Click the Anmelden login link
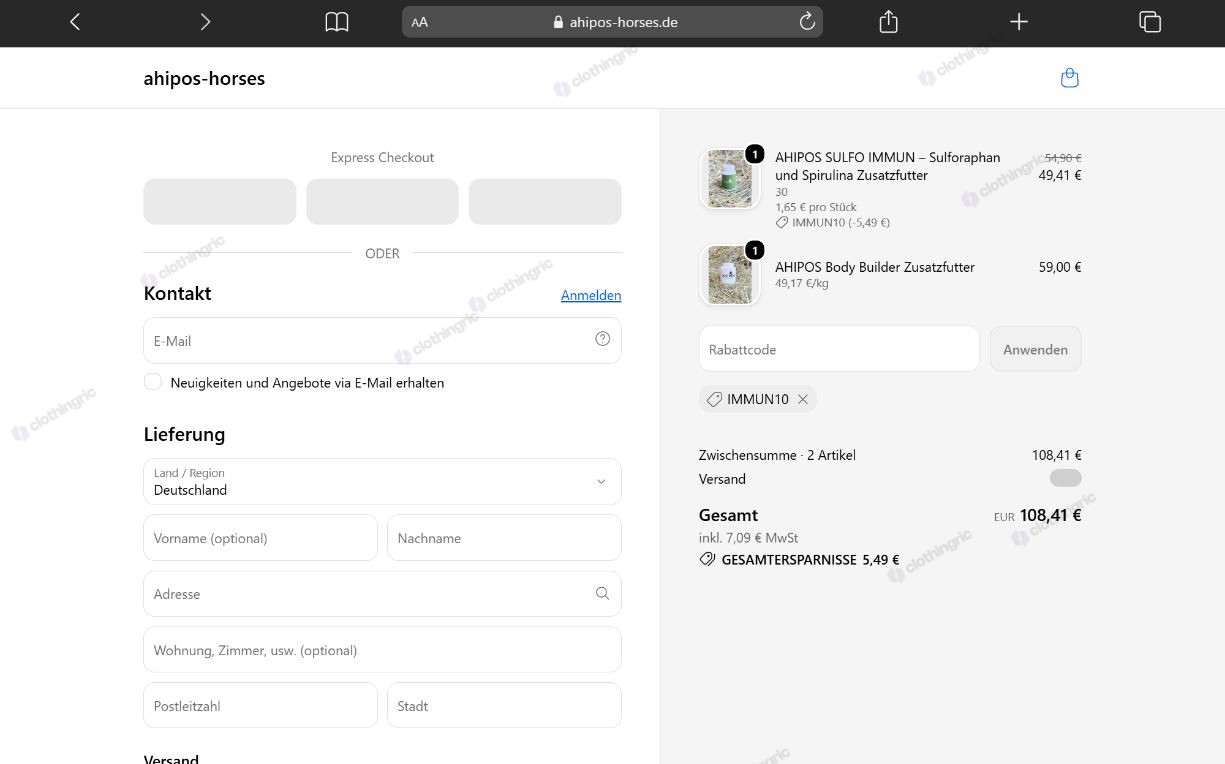1225x764 pixels. (591, 295)
